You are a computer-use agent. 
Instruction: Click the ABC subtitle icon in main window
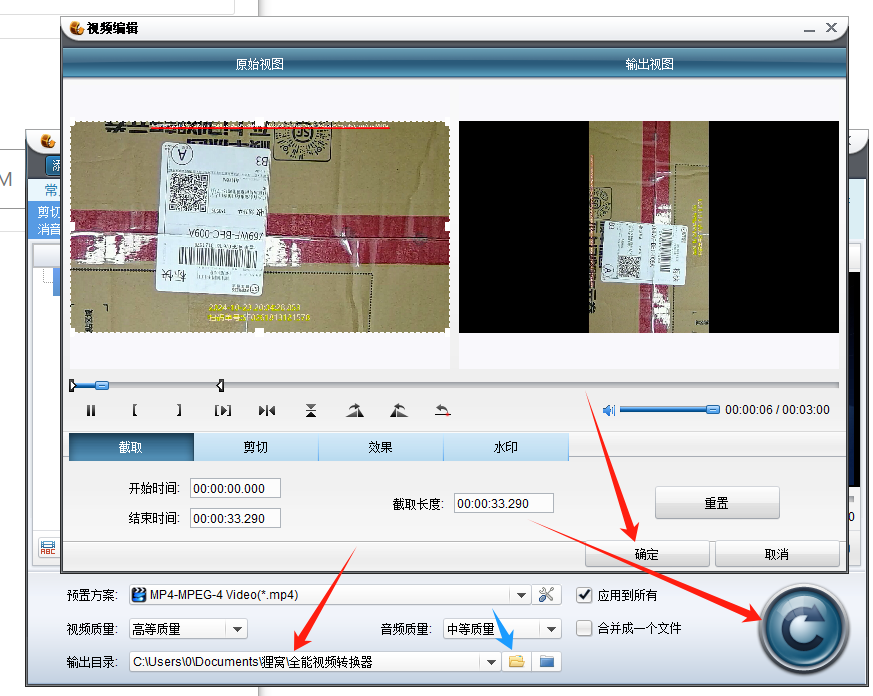click(48, 548)
